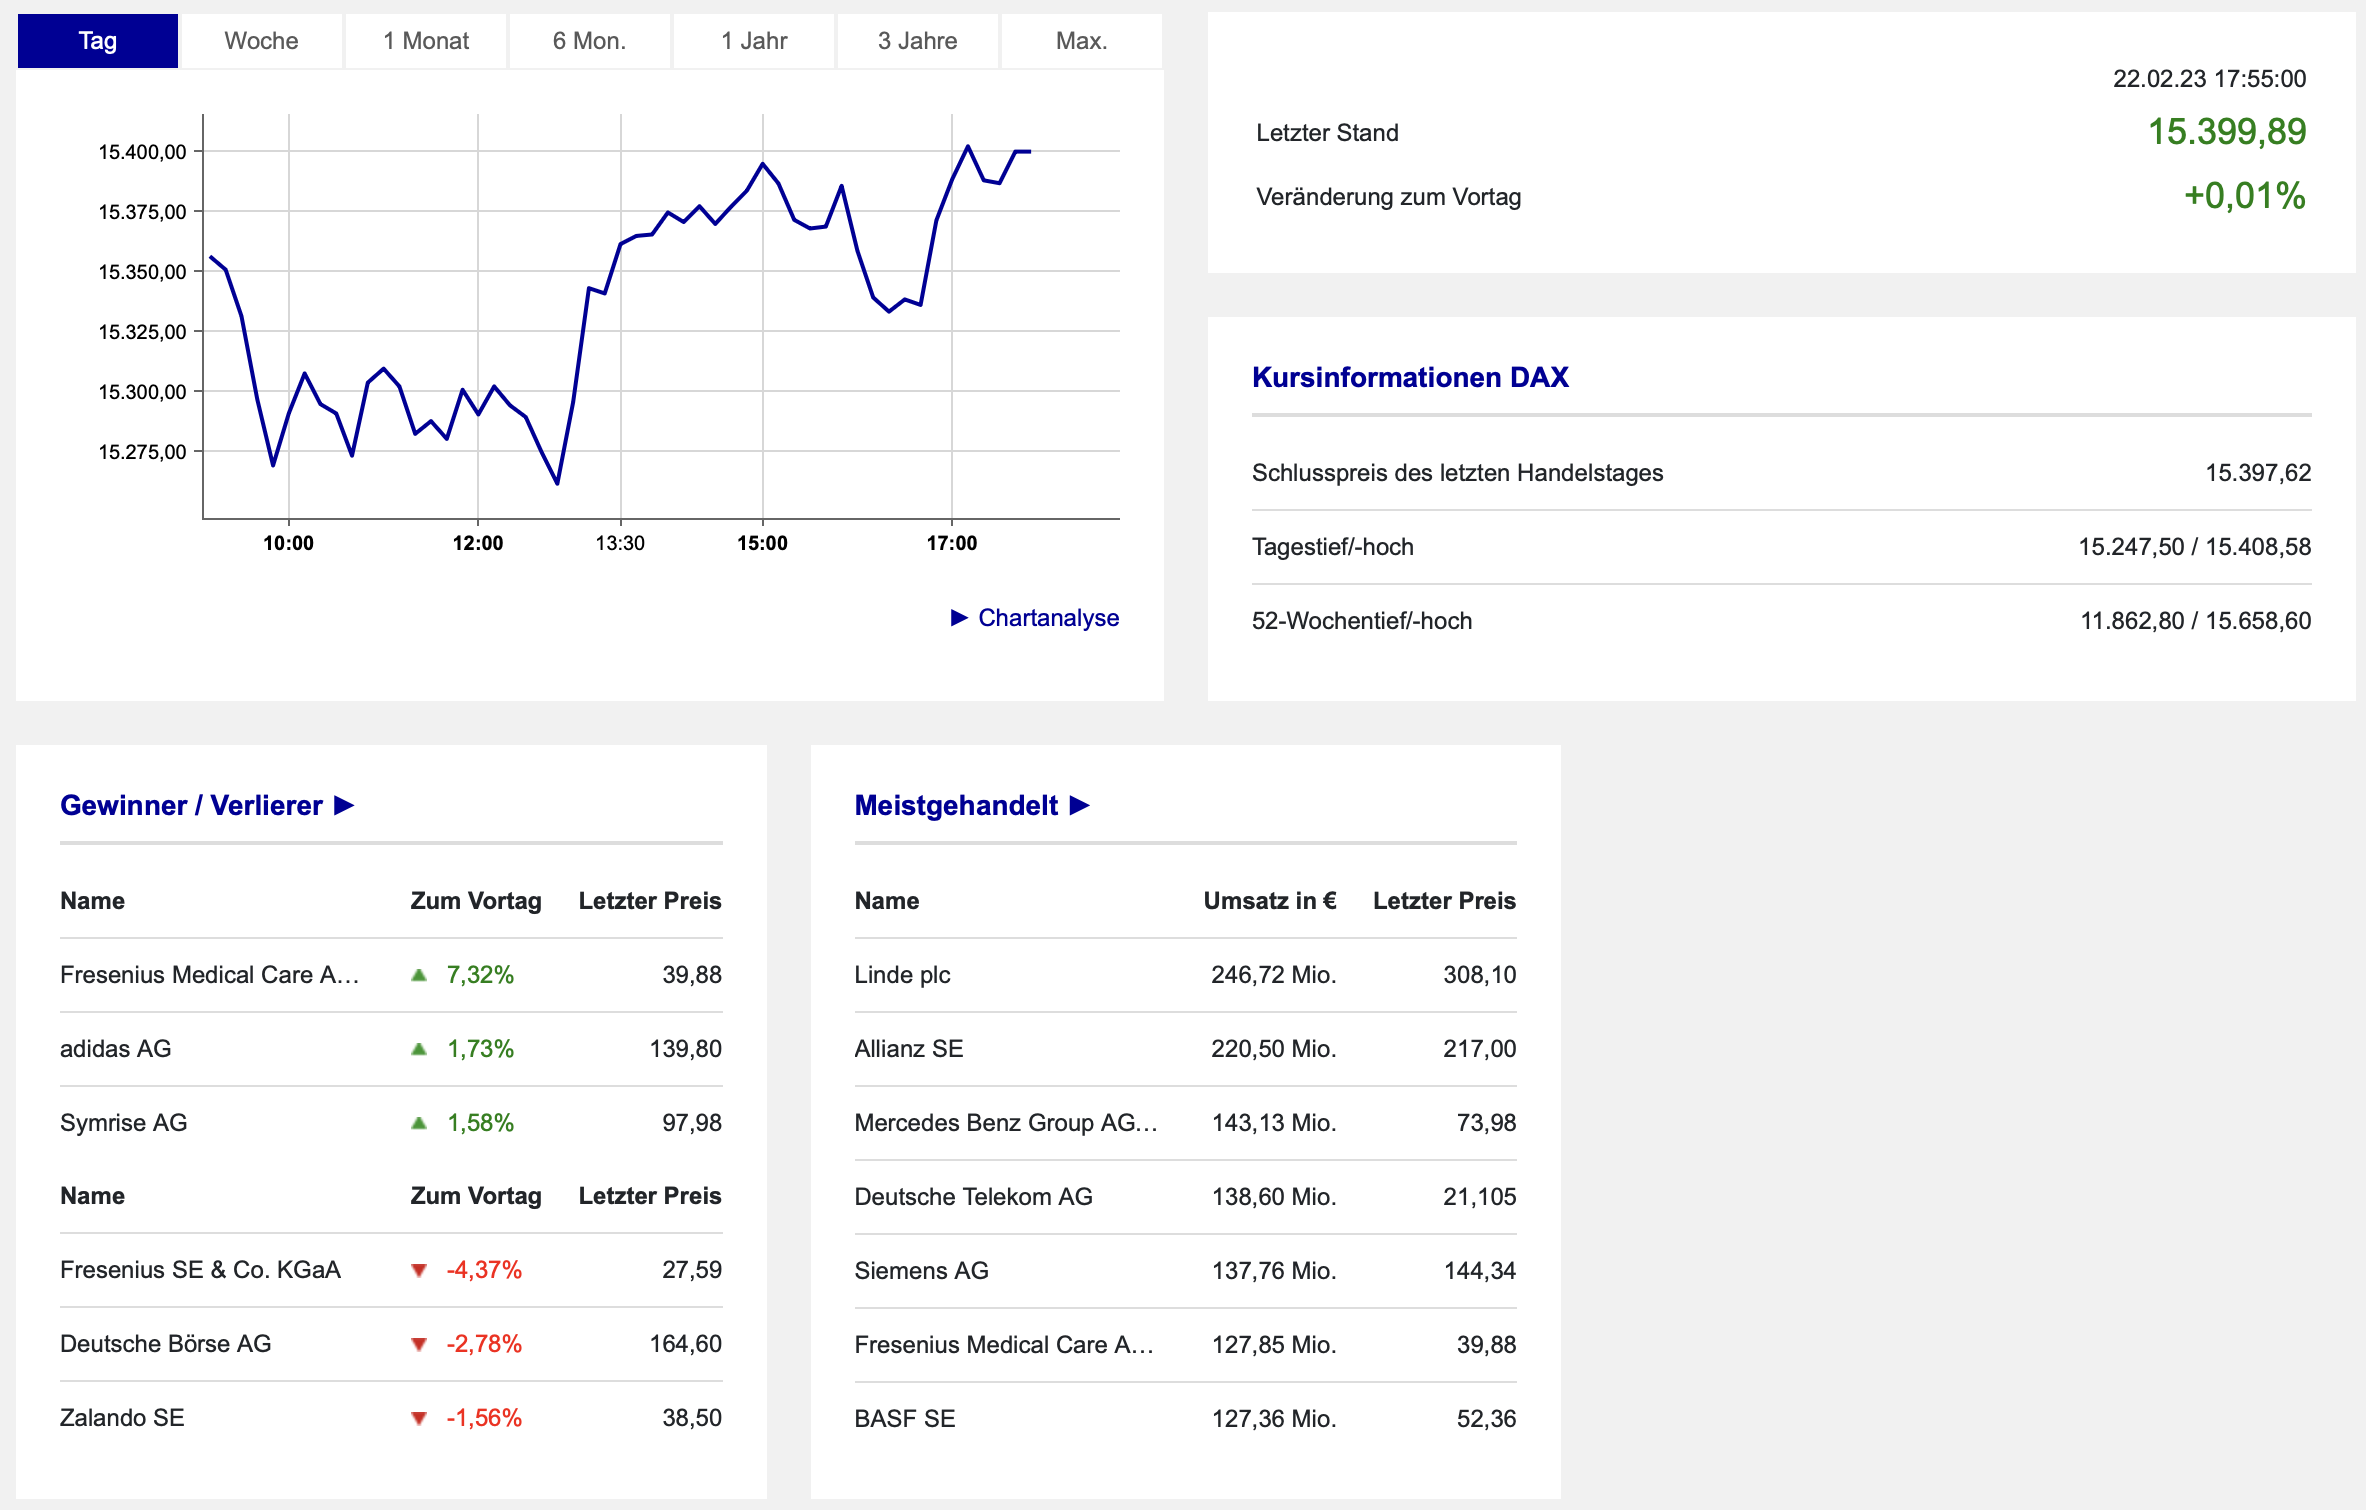Click the Kursinformationen DAX heading
Viewport: 2366px width, 1510px height.
point(1410,377)
